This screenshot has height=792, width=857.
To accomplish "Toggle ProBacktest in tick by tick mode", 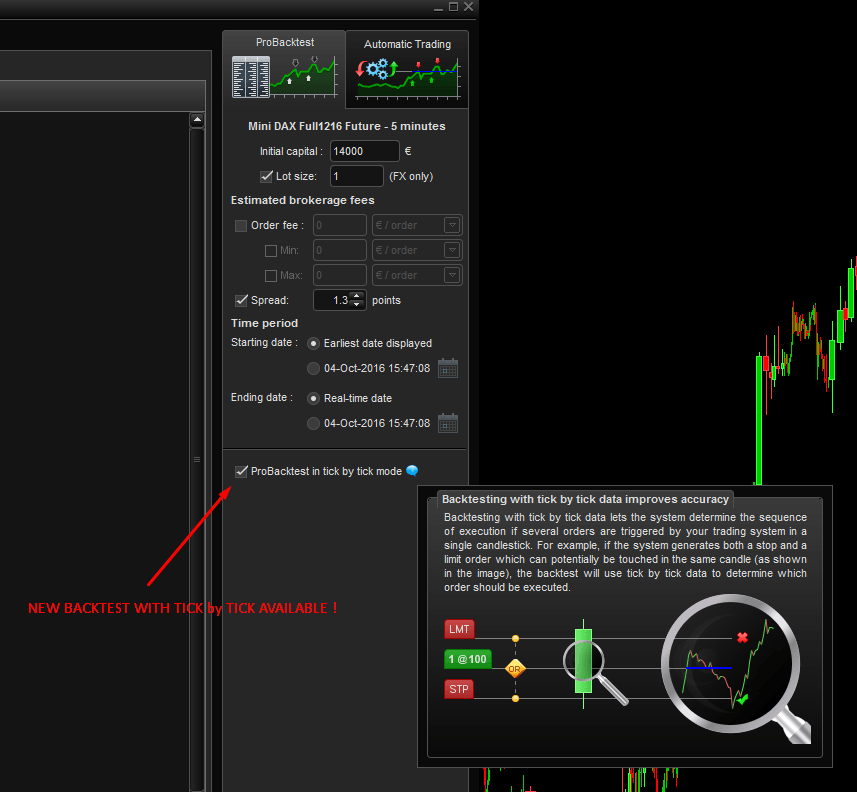I will 241,471.
